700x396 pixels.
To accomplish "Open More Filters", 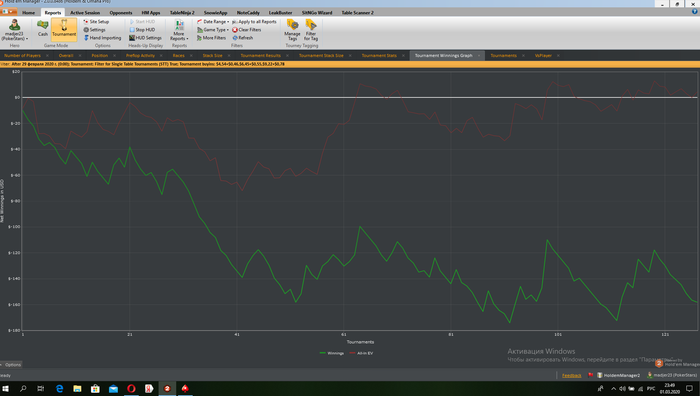I will 211,38.
